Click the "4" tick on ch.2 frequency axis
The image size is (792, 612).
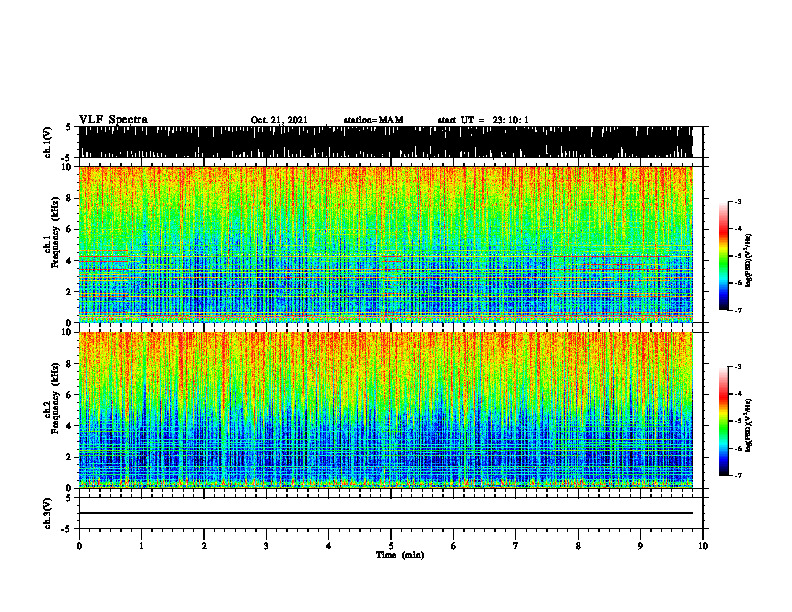(x=70, y=426)
